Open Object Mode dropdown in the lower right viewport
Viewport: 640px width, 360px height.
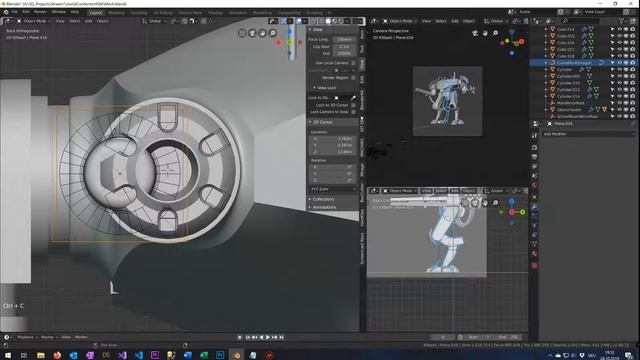click(x=399, y=191)
